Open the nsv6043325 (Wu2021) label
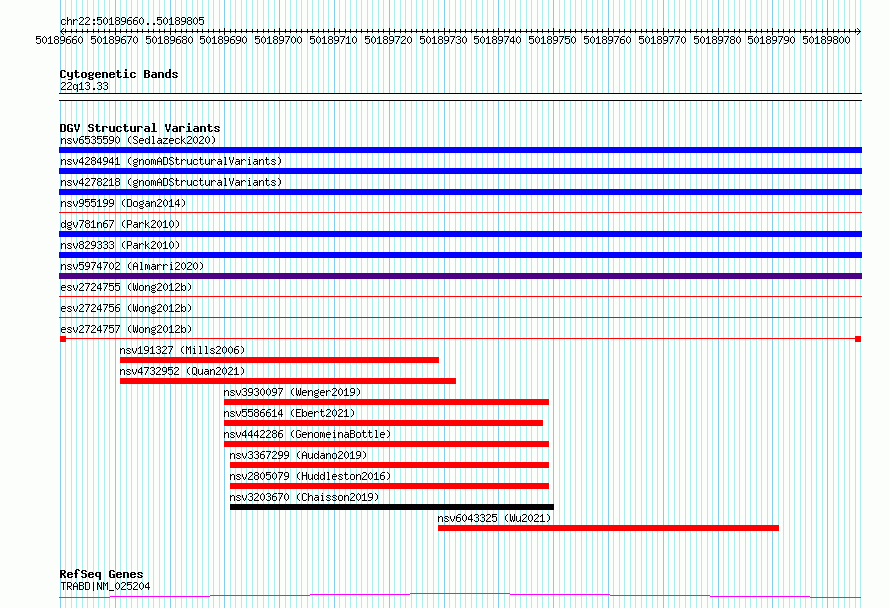The width and height of the screenshot is (890, 608). [494, 518]
